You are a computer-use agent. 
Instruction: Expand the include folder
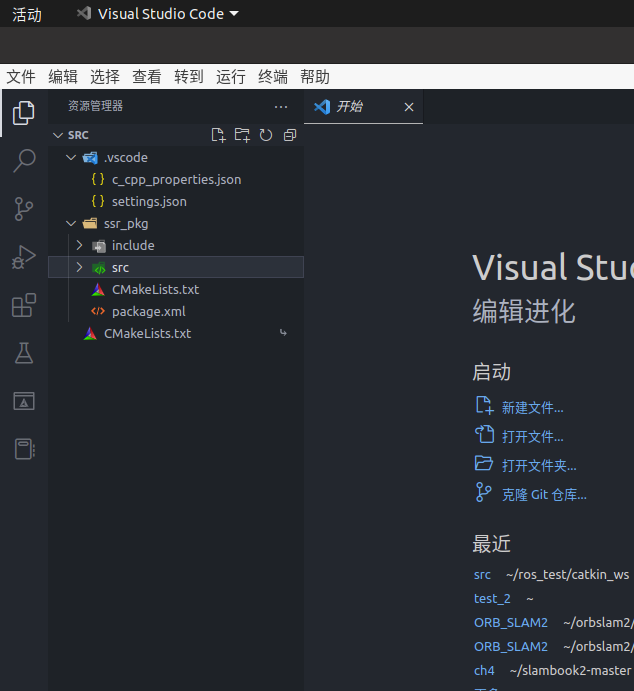tap(79, 245)
